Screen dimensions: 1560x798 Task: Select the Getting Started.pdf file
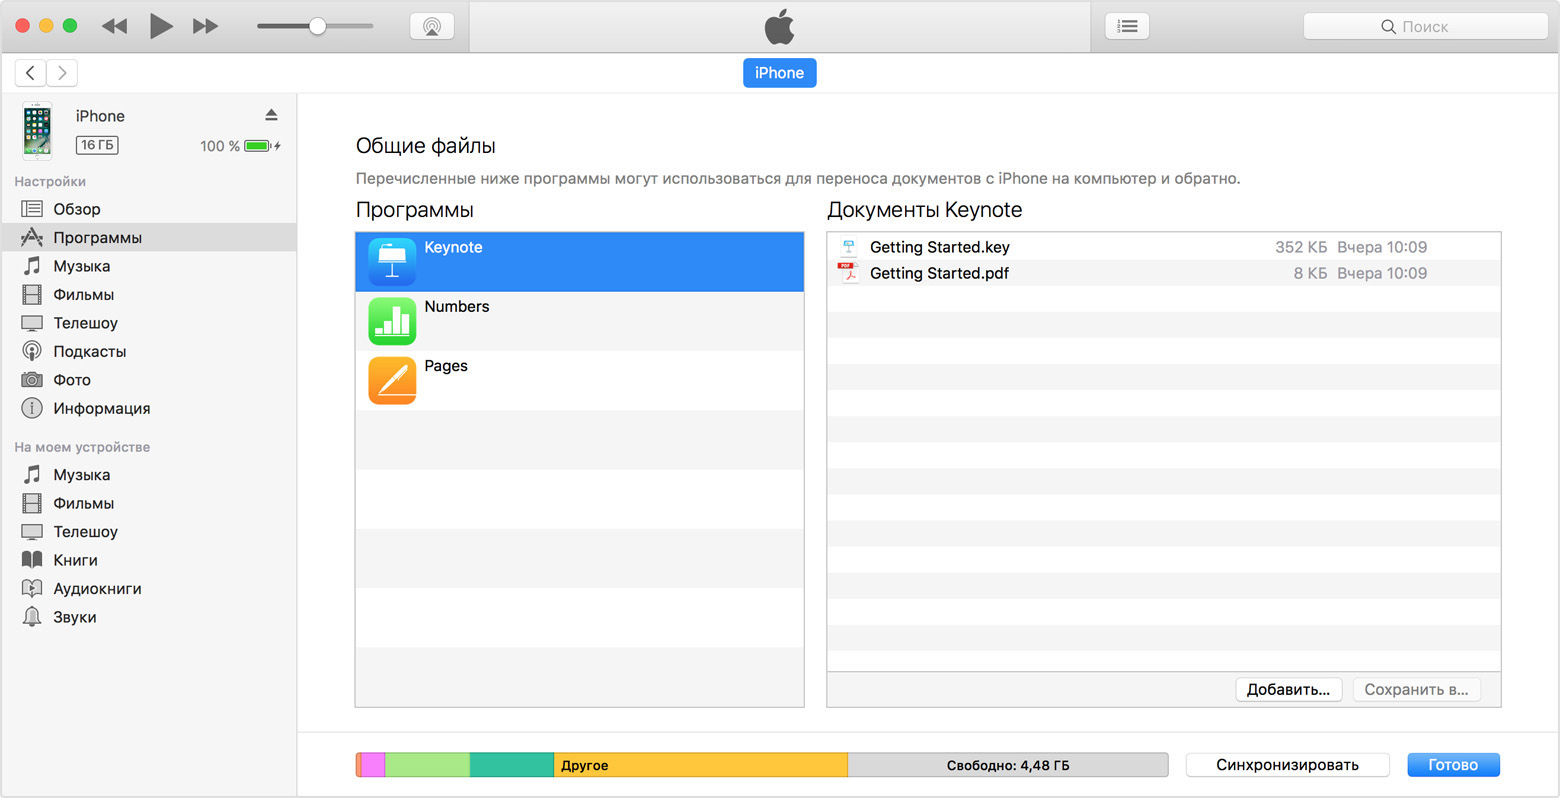1164,273
